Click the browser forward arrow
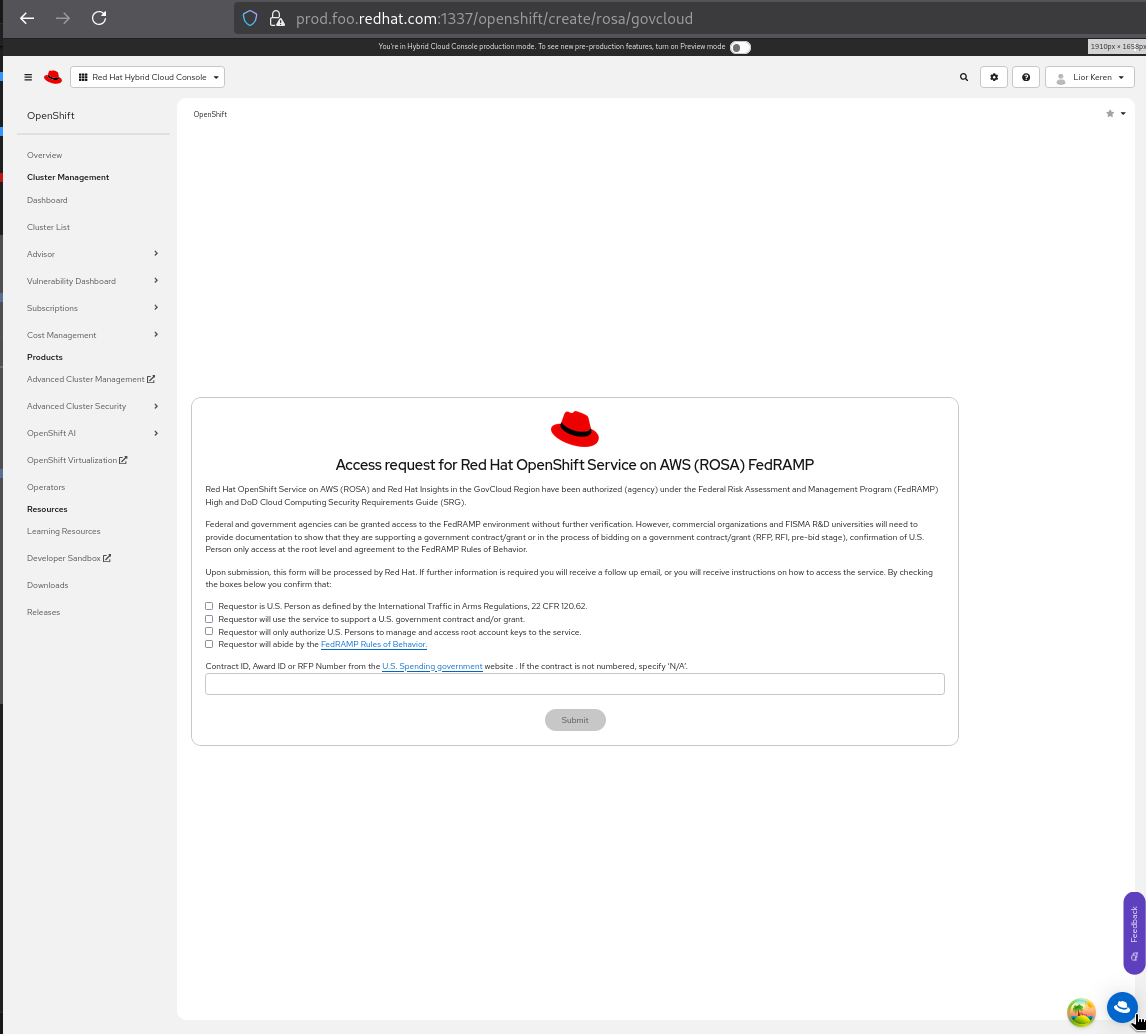 [x=63, y=18]
